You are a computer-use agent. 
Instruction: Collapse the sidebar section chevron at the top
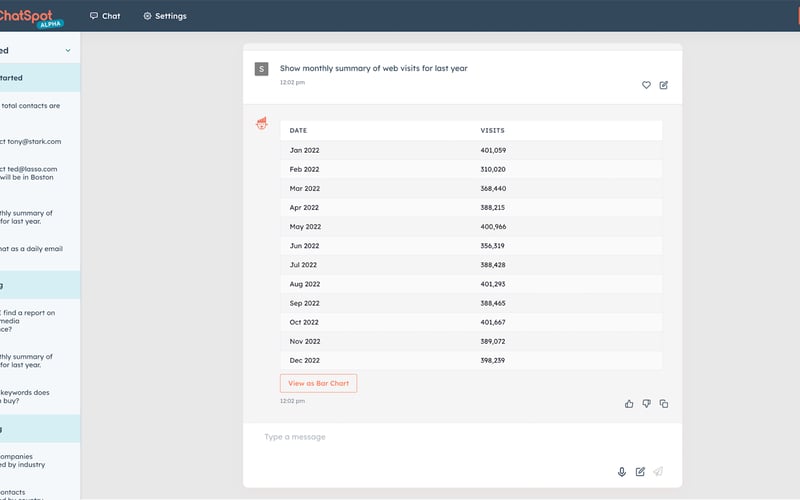pyautogui.click(x=68, y=51)
